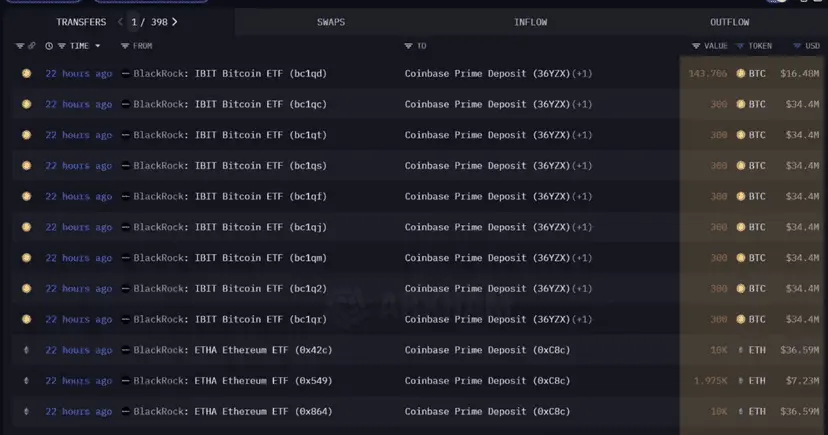Open the TO column filter icon
828x435 pixels.
pos(408,46)
